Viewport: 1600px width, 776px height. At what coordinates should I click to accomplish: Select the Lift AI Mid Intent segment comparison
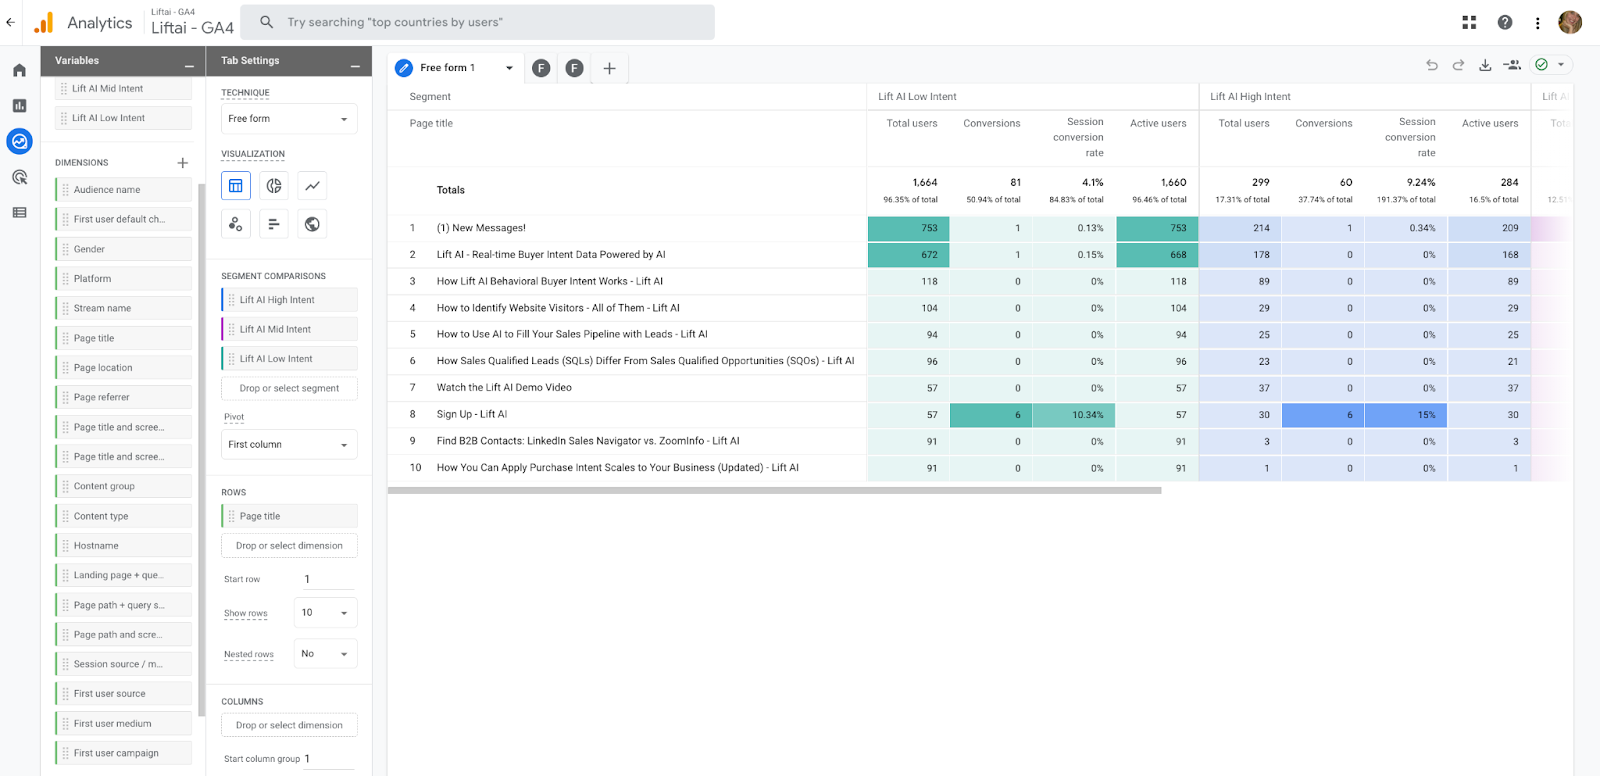point(289,329)
